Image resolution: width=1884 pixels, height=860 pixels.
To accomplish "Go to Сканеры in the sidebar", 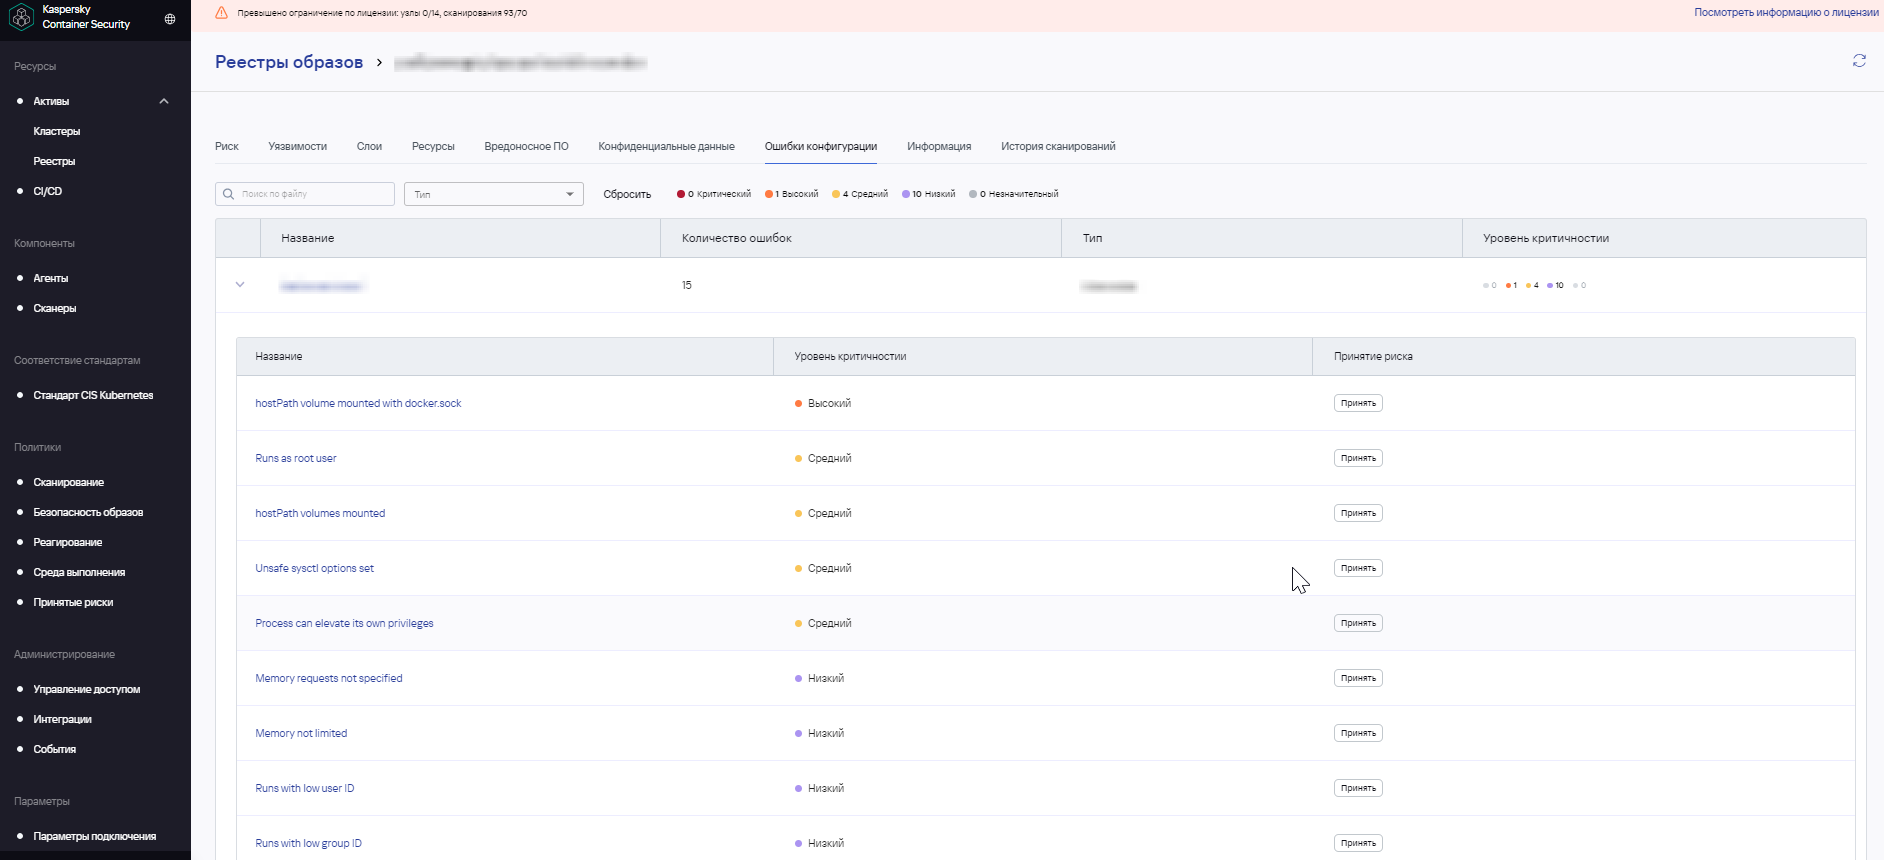I will point(55,308).
